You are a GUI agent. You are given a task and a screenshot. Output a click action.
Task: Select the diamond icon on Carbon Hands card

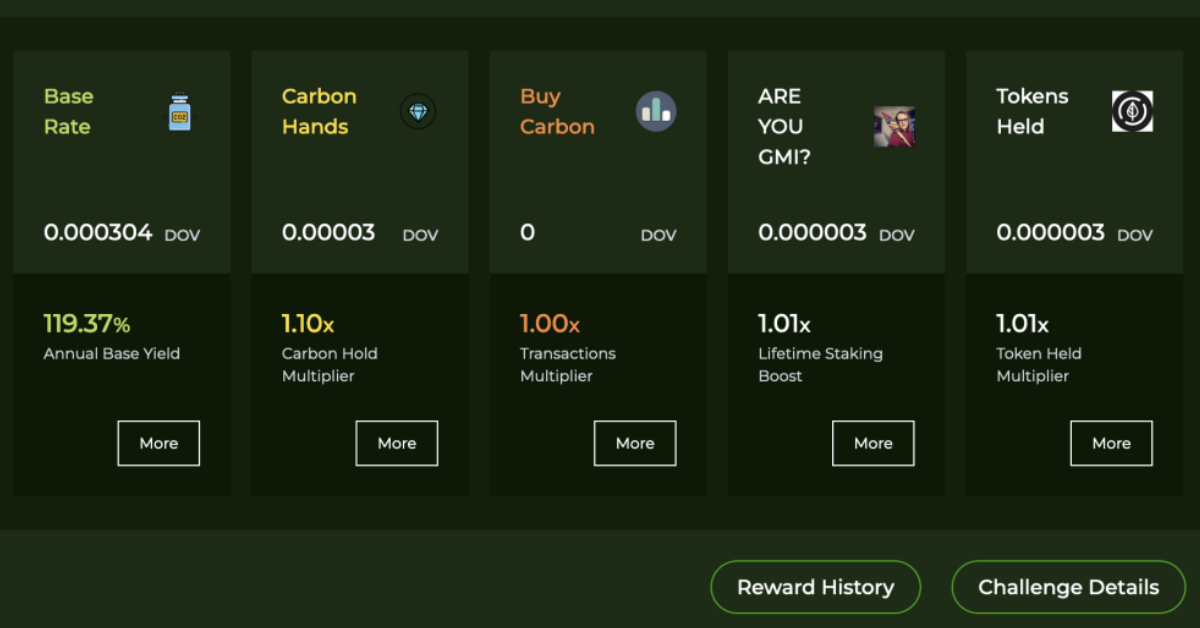tap(418, 111)
